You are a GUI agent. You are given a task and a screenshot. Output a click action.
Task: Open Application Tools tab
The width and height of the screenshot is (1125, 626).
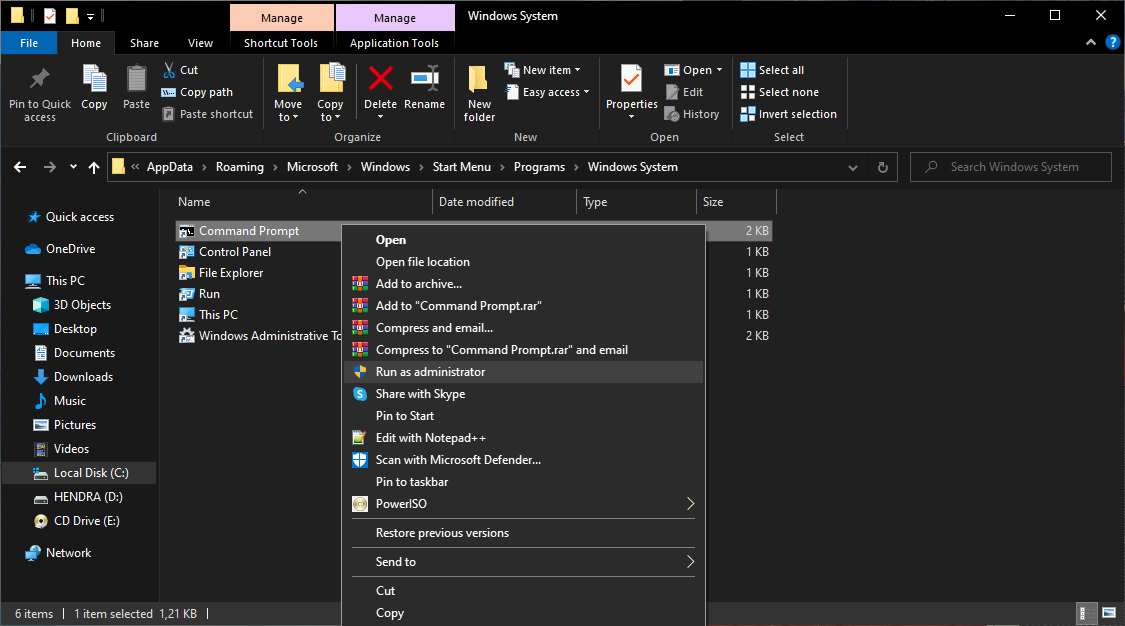click(x=394, y=43)
